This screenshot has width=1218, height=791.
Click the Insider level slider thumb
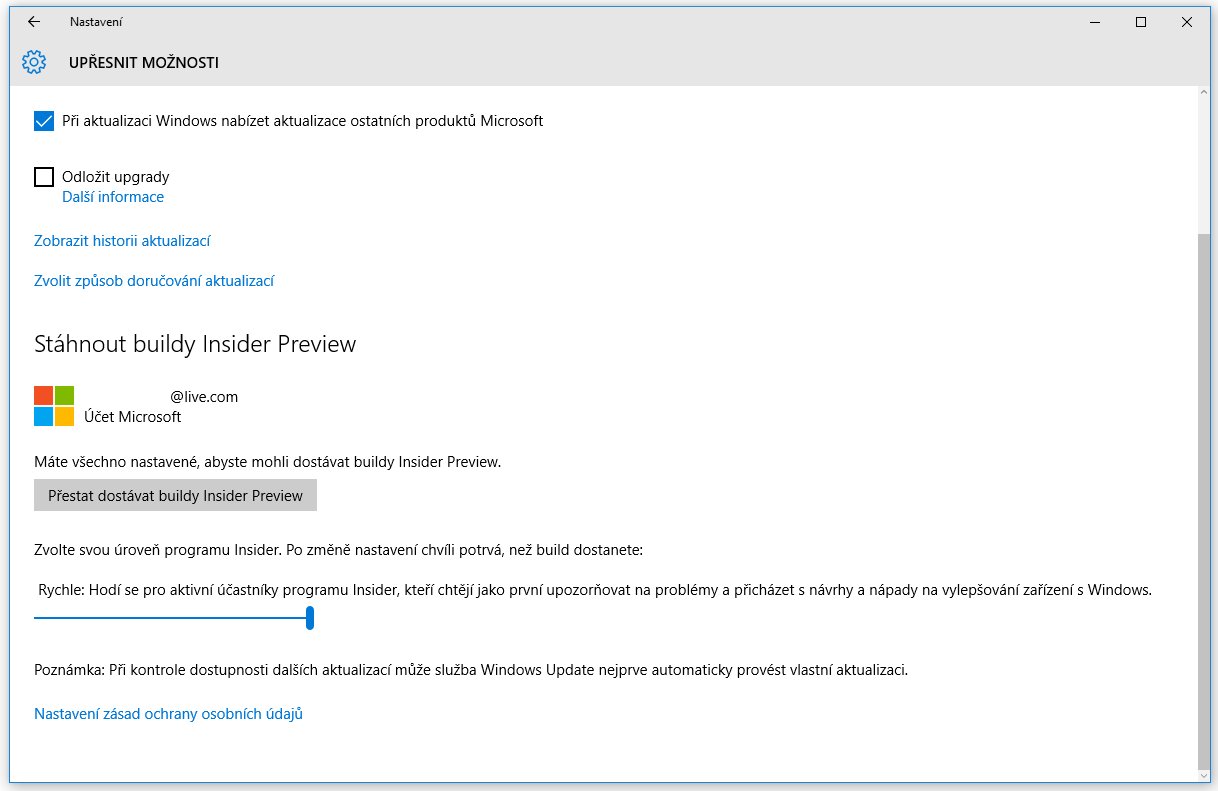point(310,618)
